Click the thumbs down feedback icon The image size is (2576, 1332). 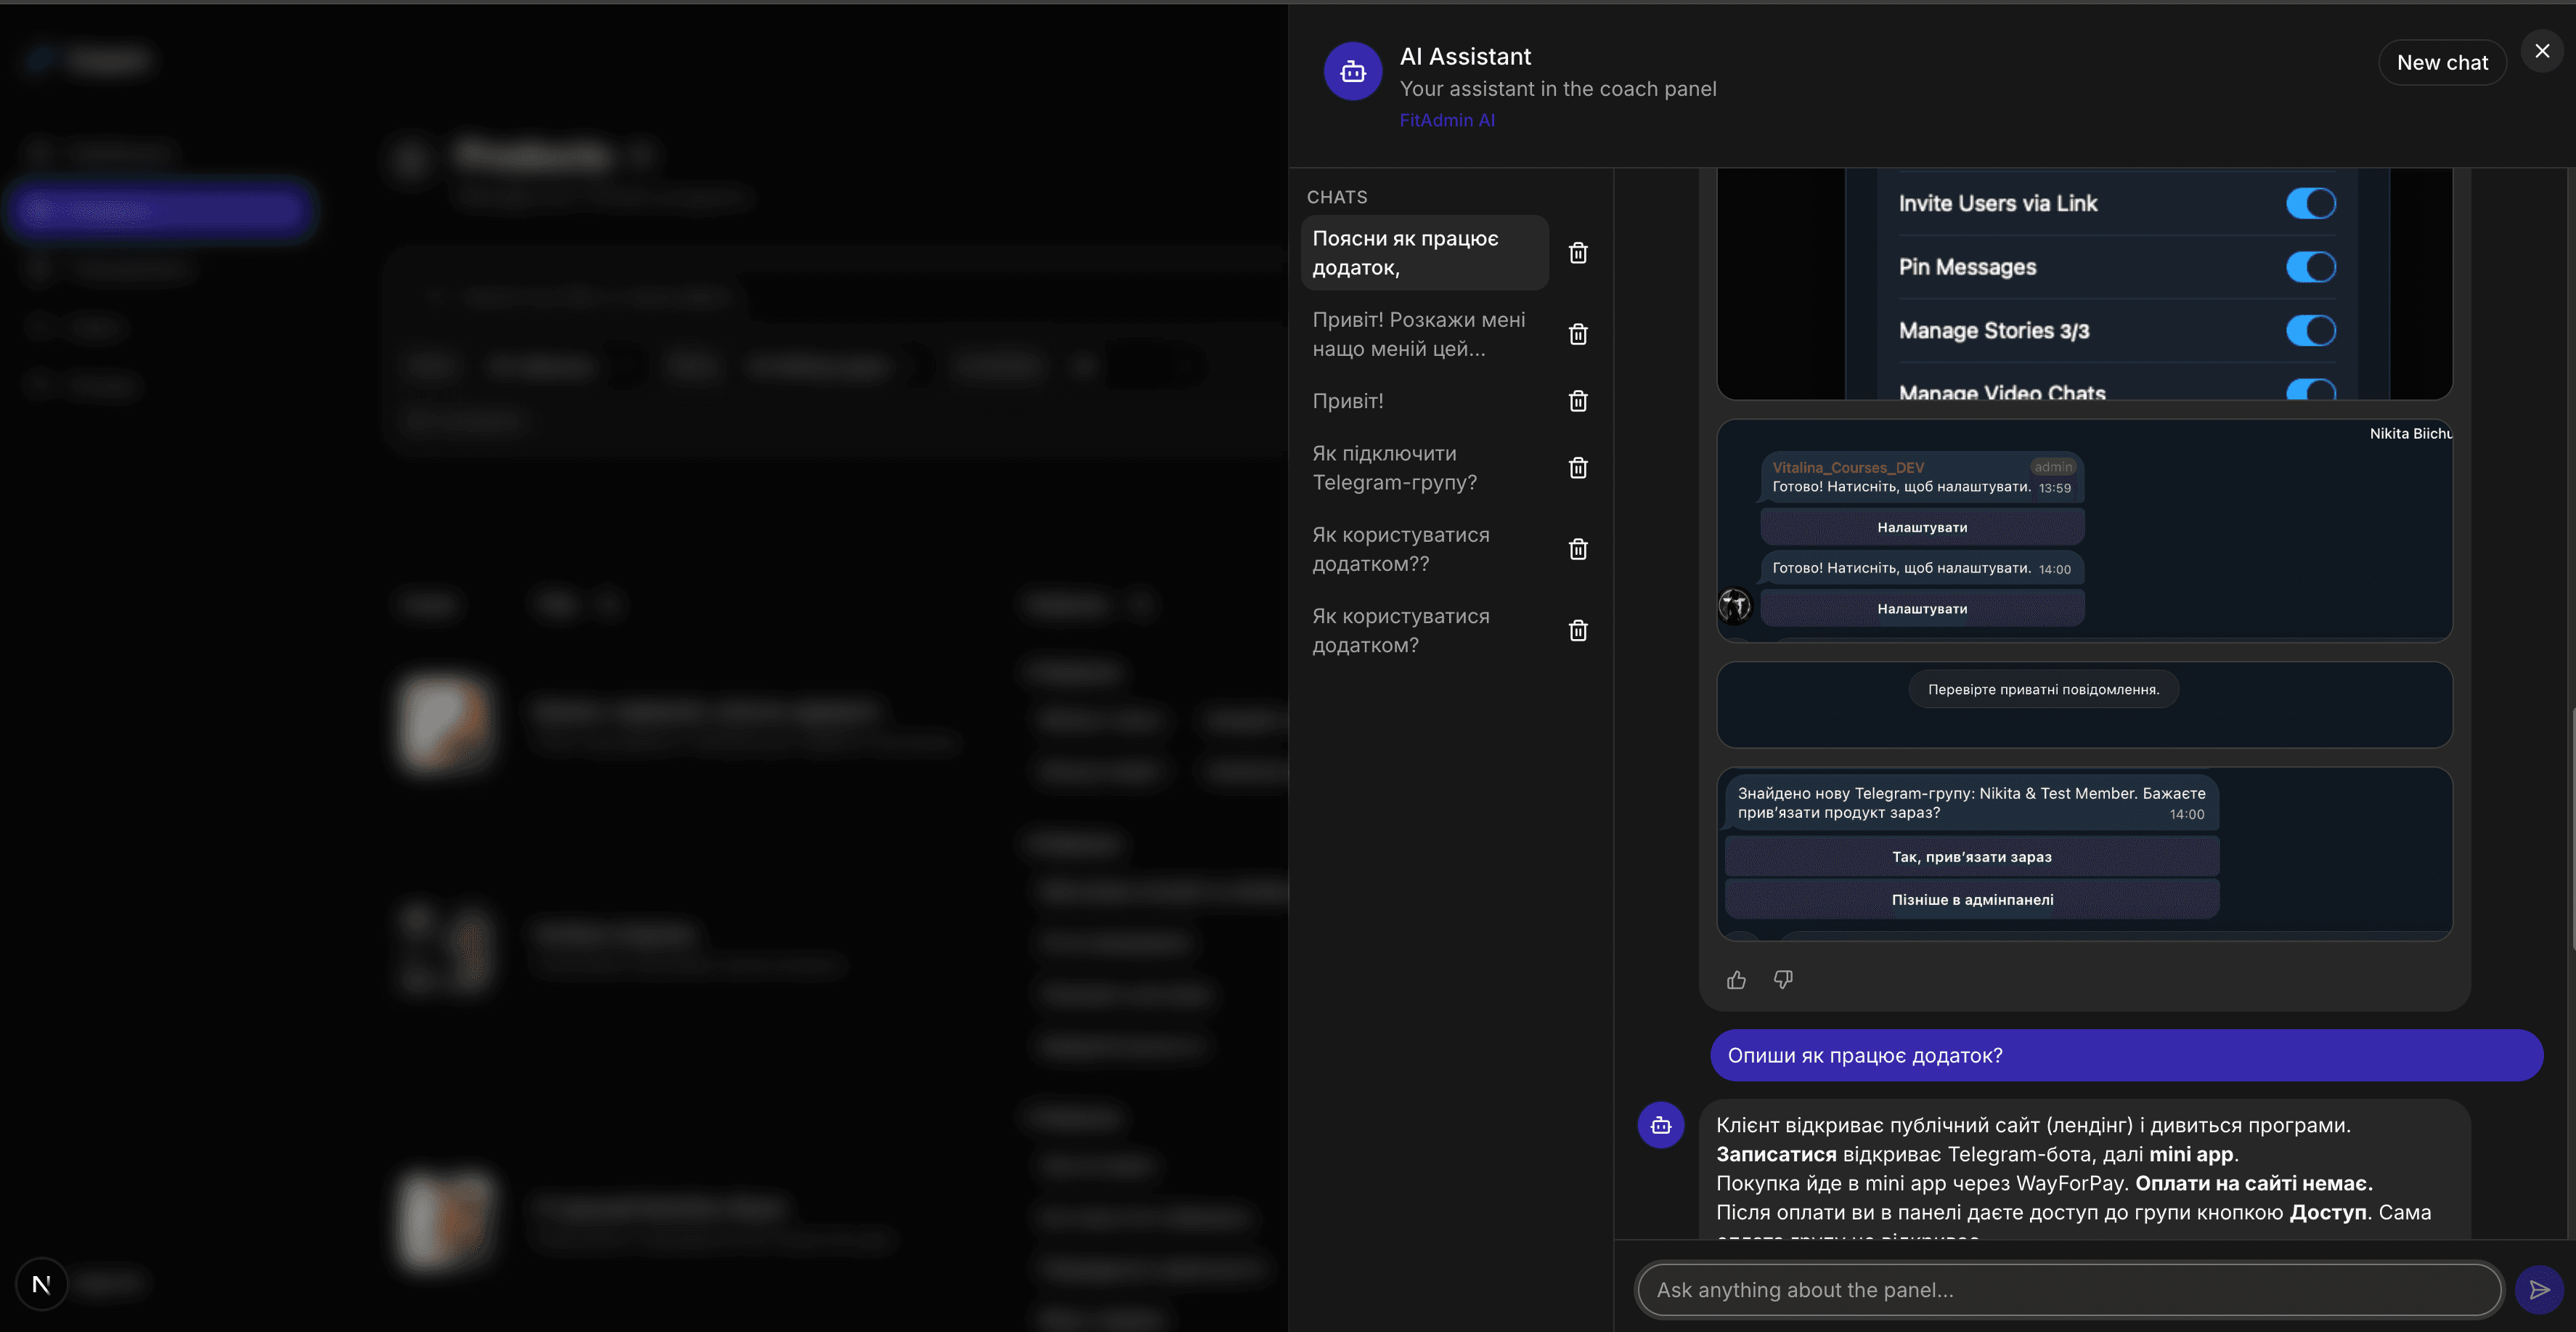[x=1783, y=980]
